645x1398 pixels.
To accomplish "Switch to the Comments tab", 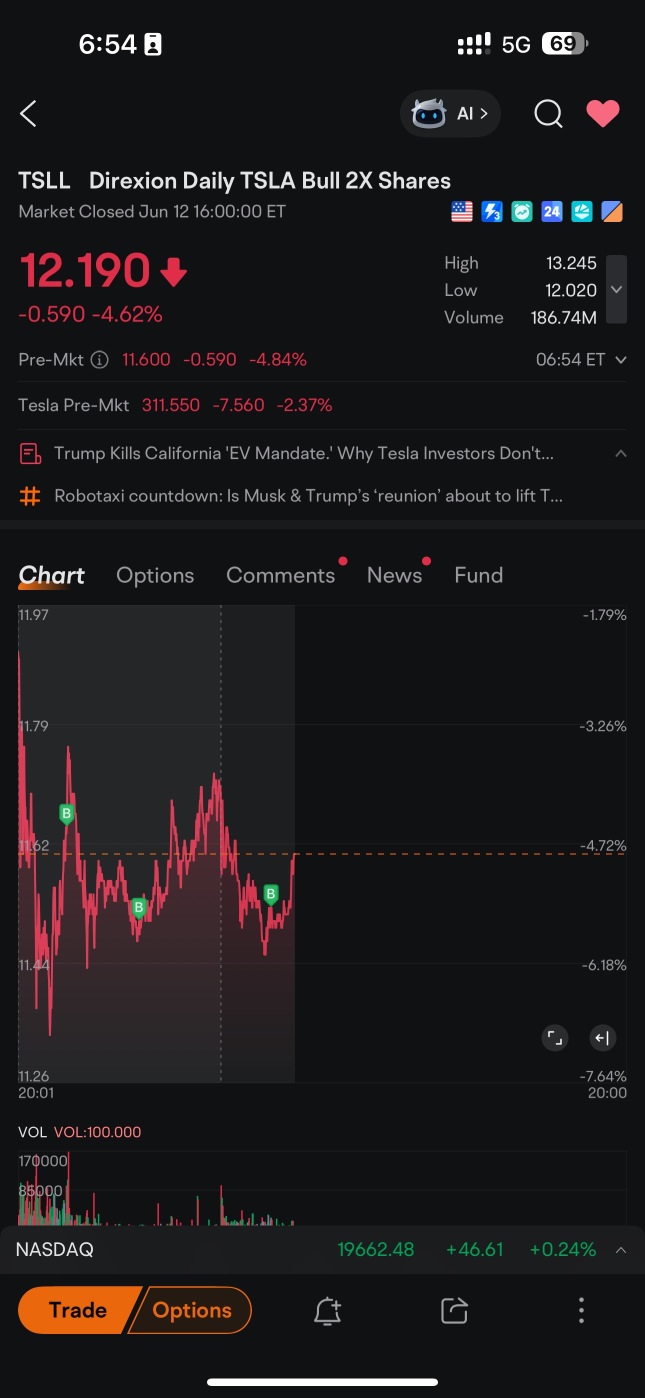I will [281, 575].
